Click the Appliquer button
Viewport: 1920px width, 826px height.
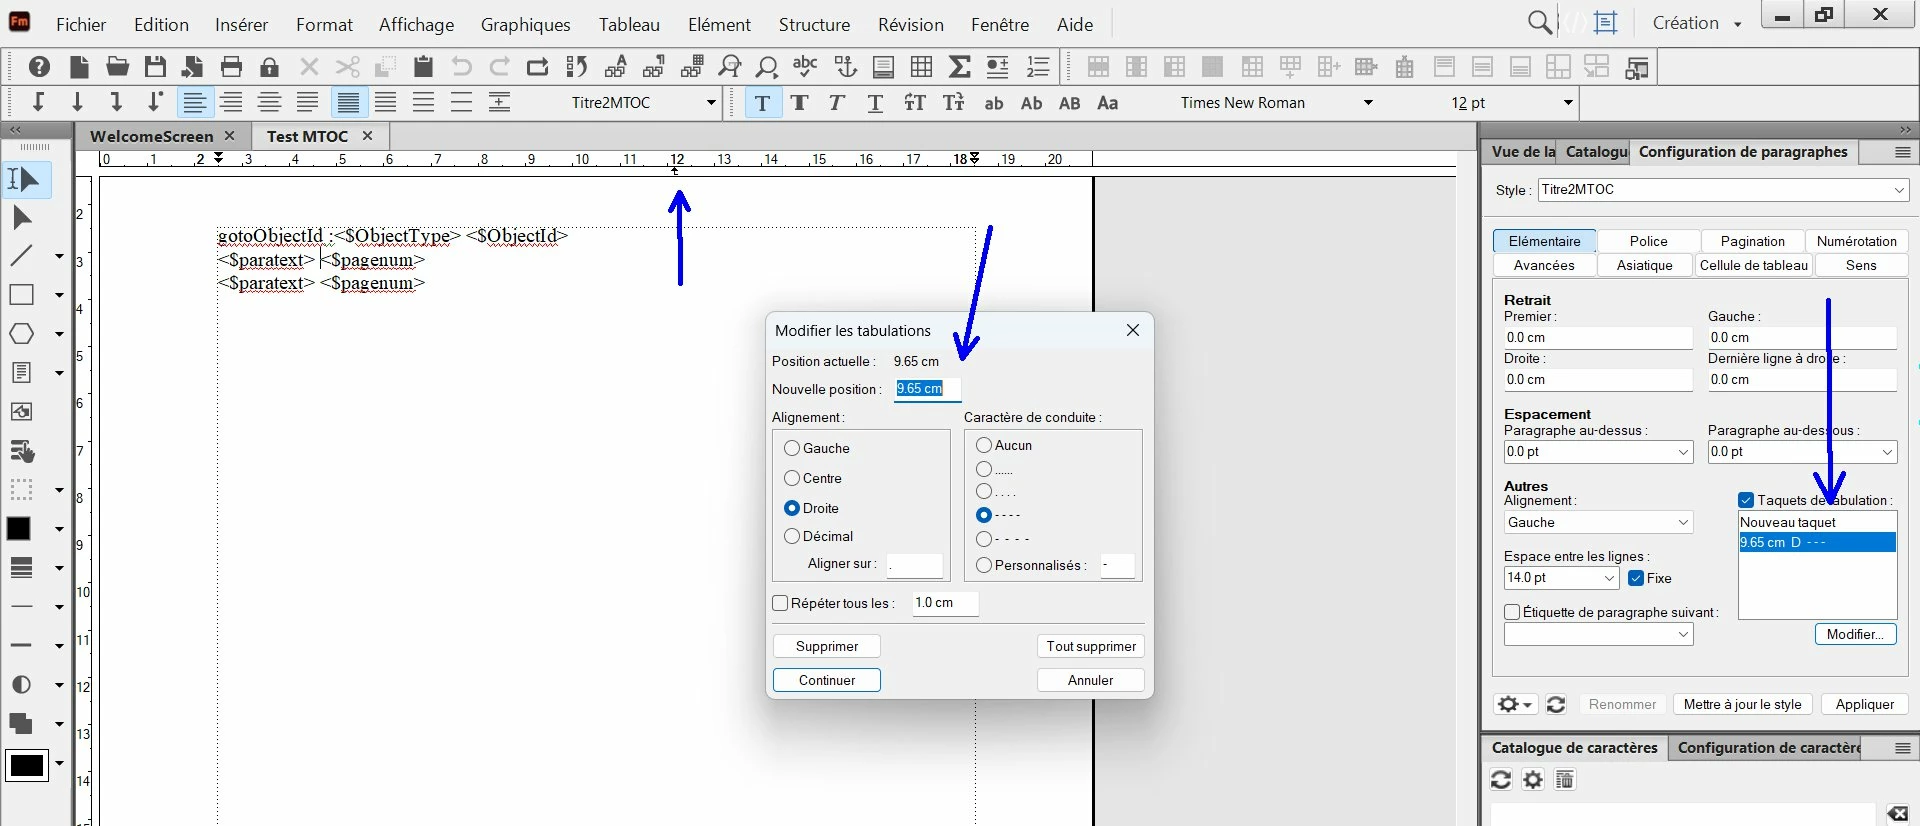[1865, 704]
